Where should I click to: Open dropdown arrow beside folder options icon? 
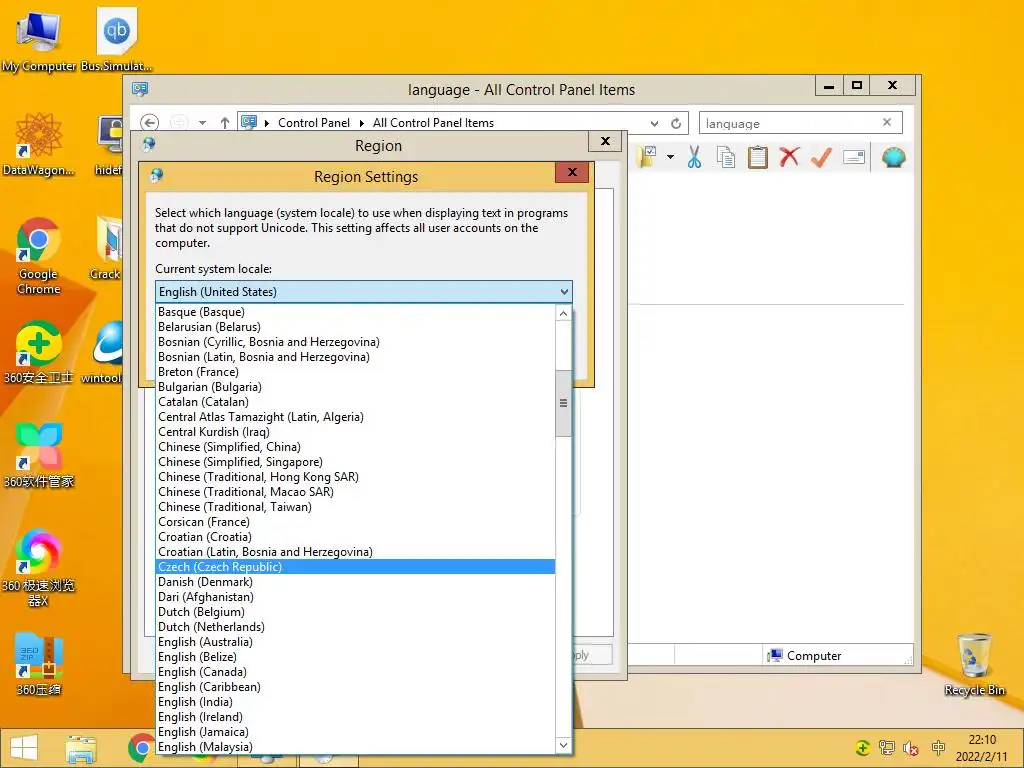pyautogui.click(x=670, y=157)
